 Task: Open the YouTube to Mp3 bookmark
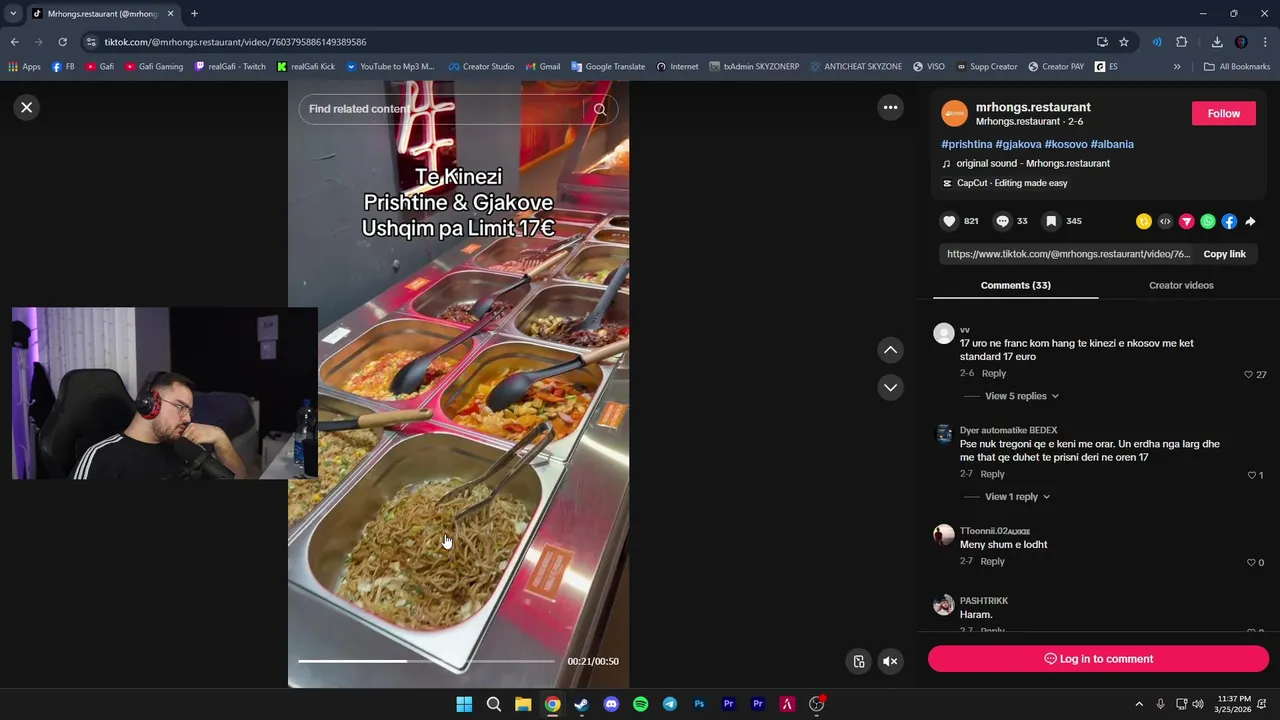coord(390,67)
